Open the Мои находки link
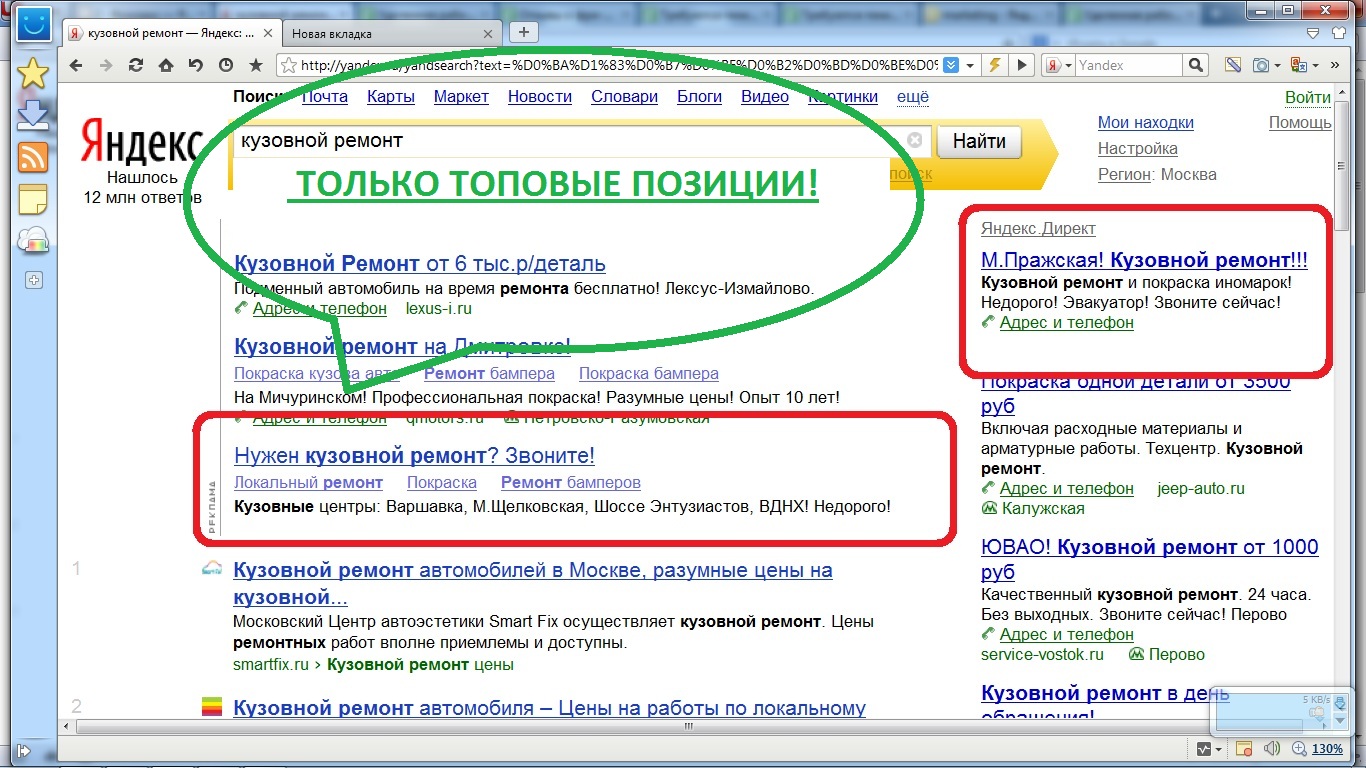The width and height of the screenshot is (1366, 768). pyautogui.click(x=1146, y=122)
